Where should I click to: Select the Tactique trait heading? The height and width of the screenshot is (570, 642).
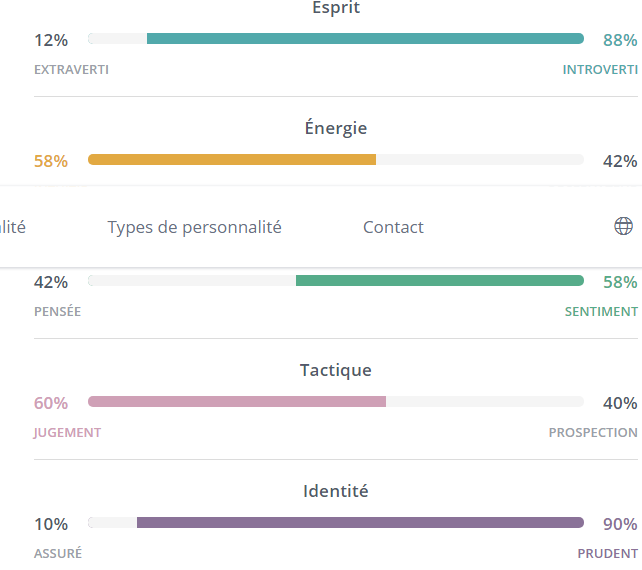[336, 370]
